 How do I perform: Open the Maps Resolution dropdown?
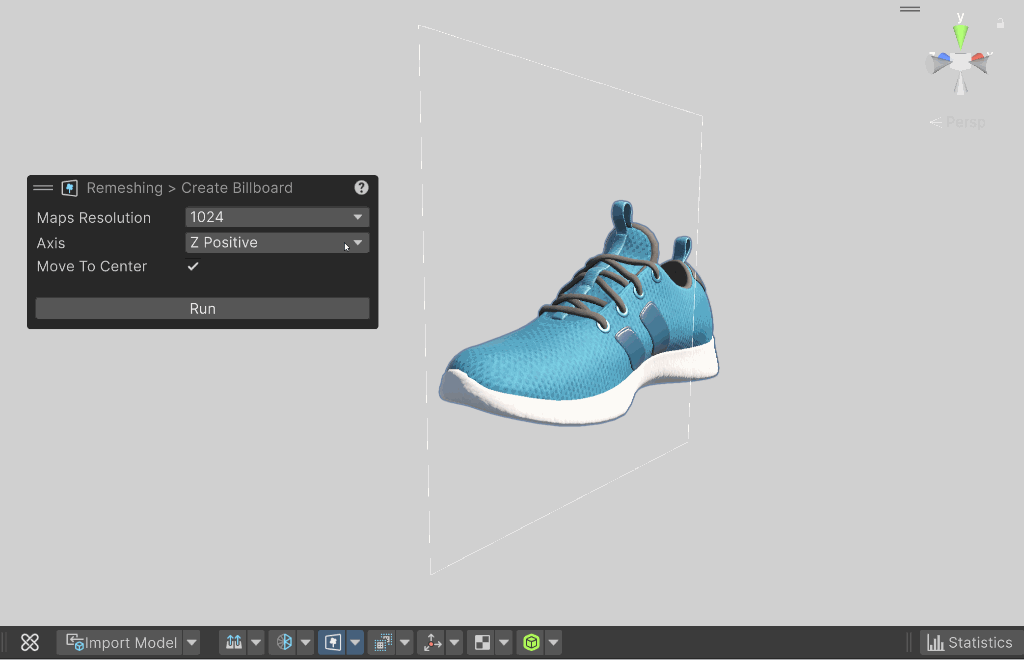(x=277, y=217)
